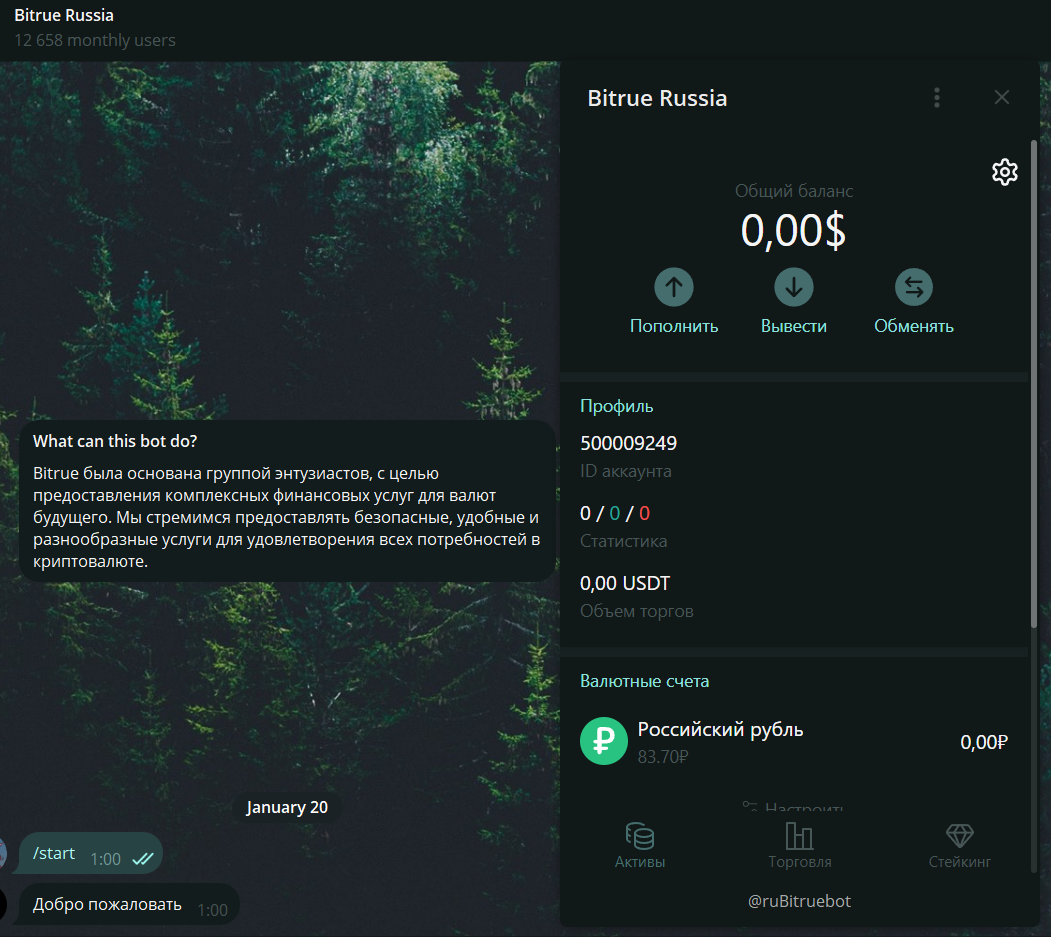Switch to the Стейкинг tab
Image resolution: width=1051 pixels, height=937 pixels.
(959, 846)
